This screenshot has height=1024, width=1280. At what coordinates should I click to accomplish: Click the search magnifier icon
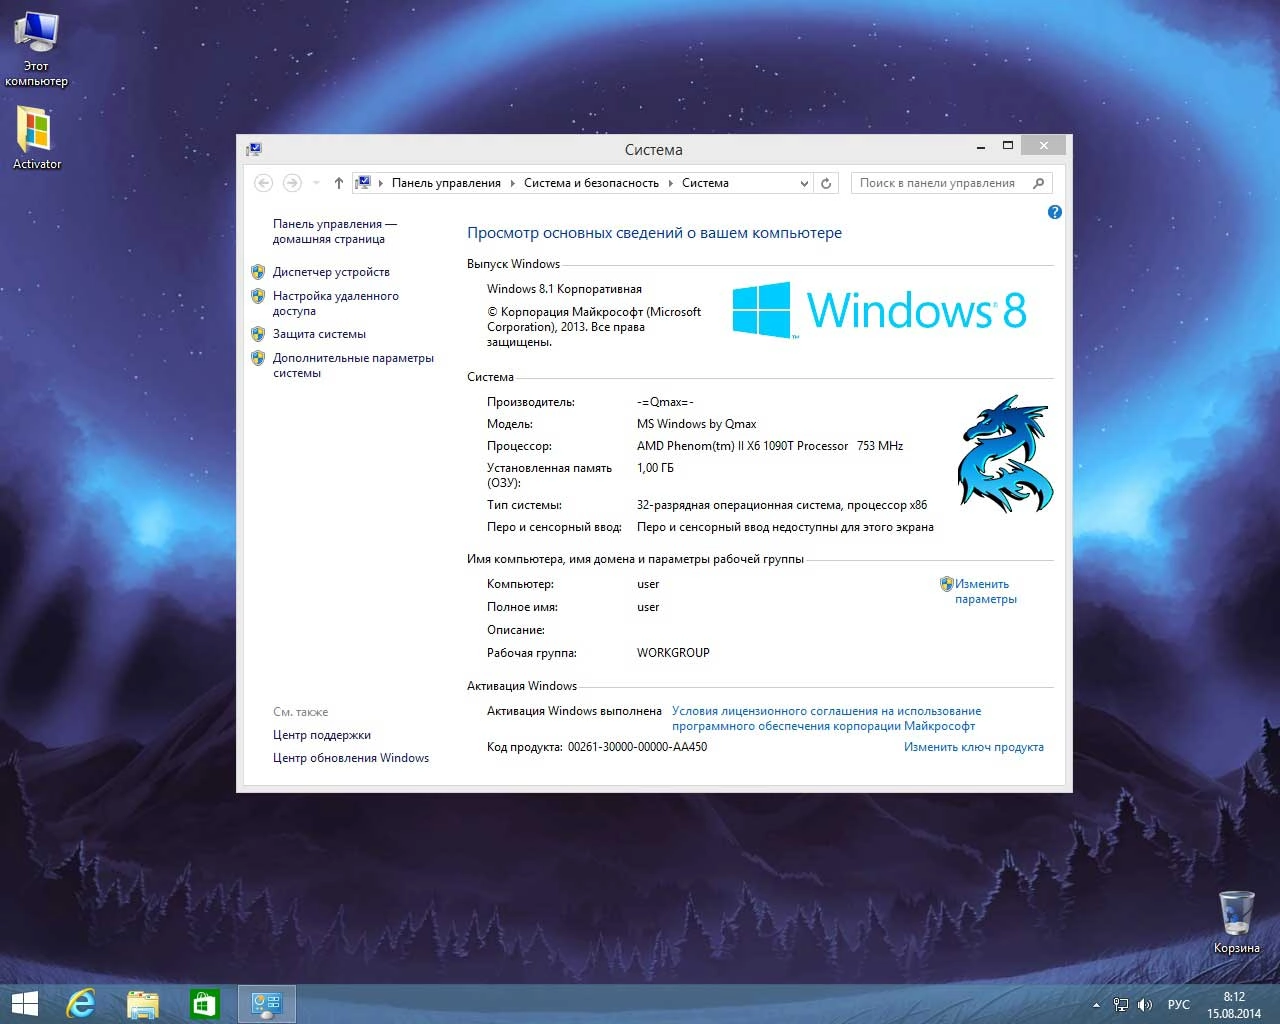[x=1038, y=183]
